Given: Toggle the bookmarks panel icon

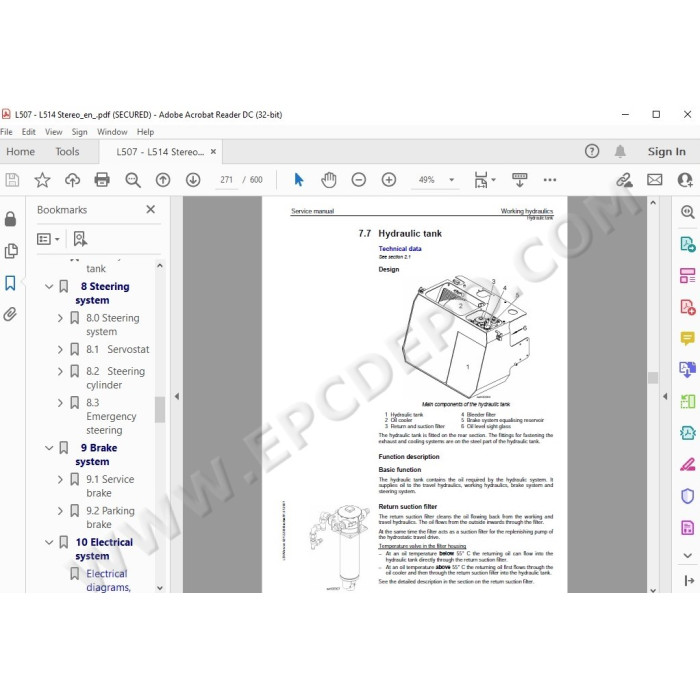Looking at the screenshot, I should (x=10, y=283).
